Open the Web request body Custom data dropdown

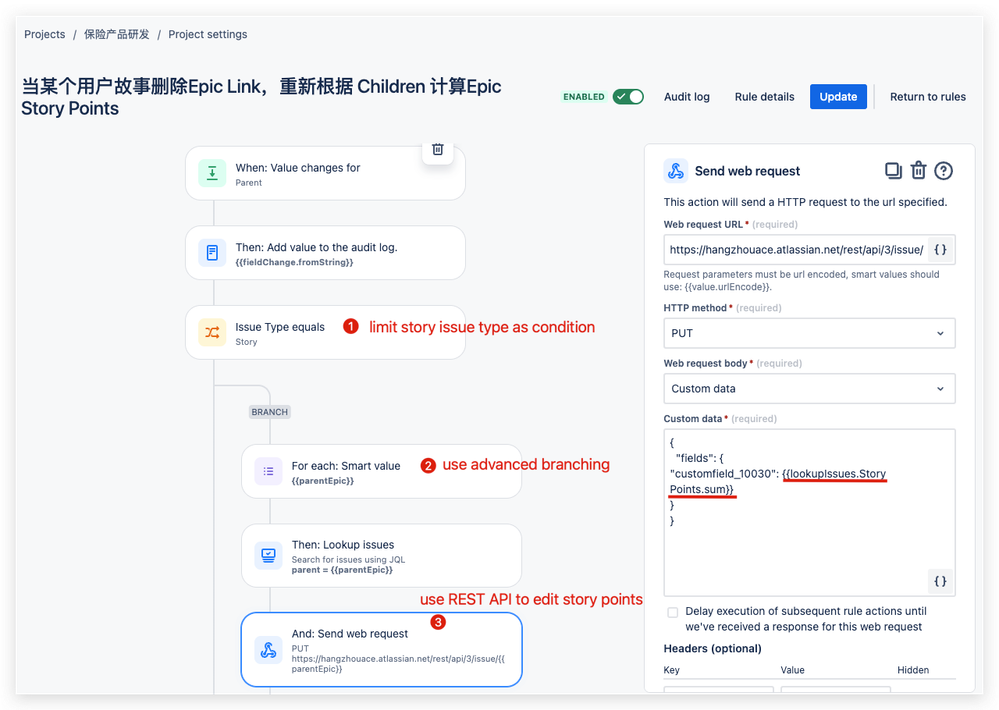[x=809, y=389]
